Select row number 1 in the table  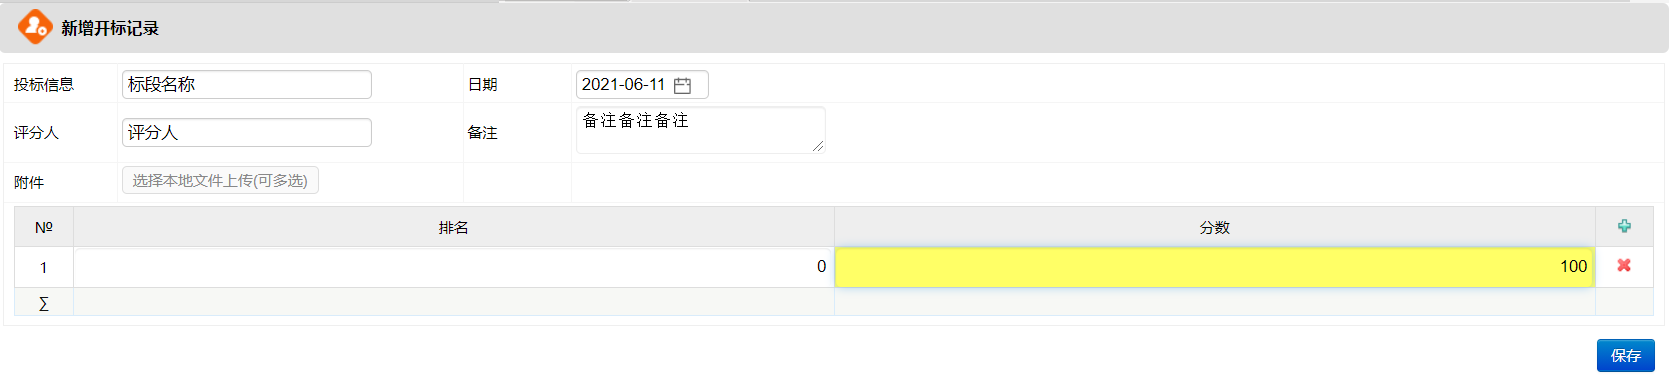point(44,268)
